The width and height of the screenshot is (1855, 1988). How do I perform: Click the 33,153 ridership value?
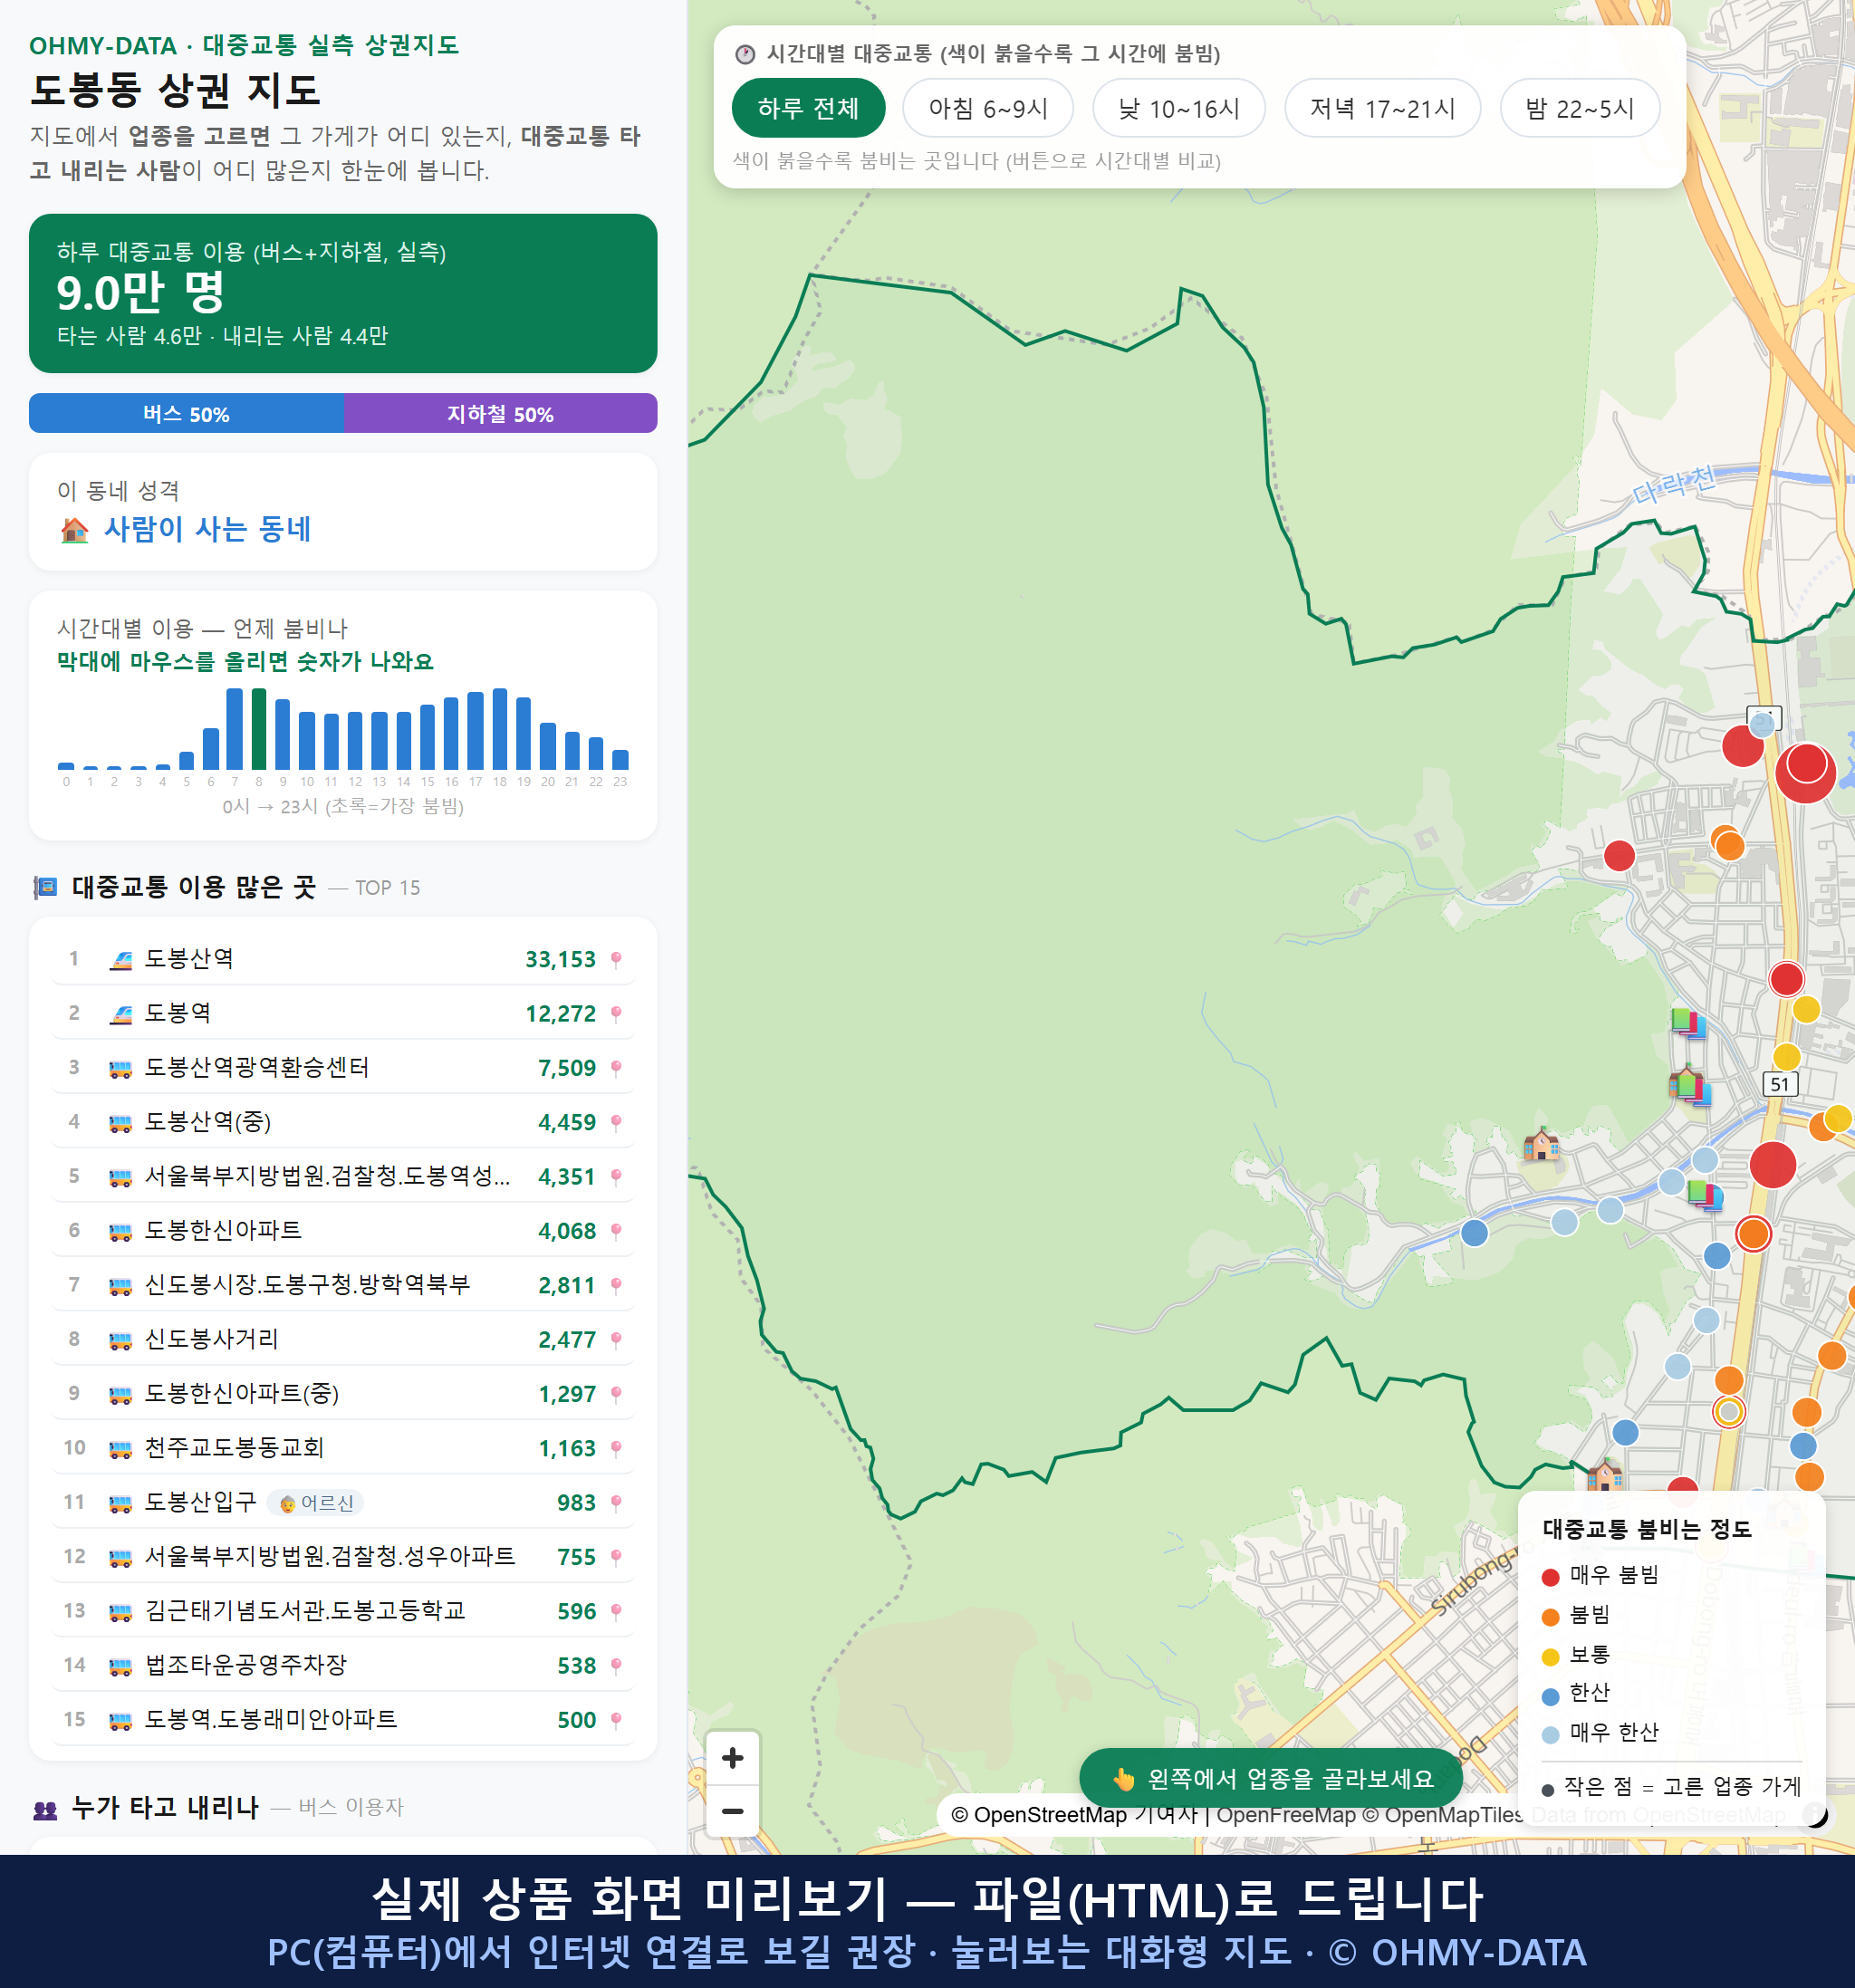coord(560,960)
